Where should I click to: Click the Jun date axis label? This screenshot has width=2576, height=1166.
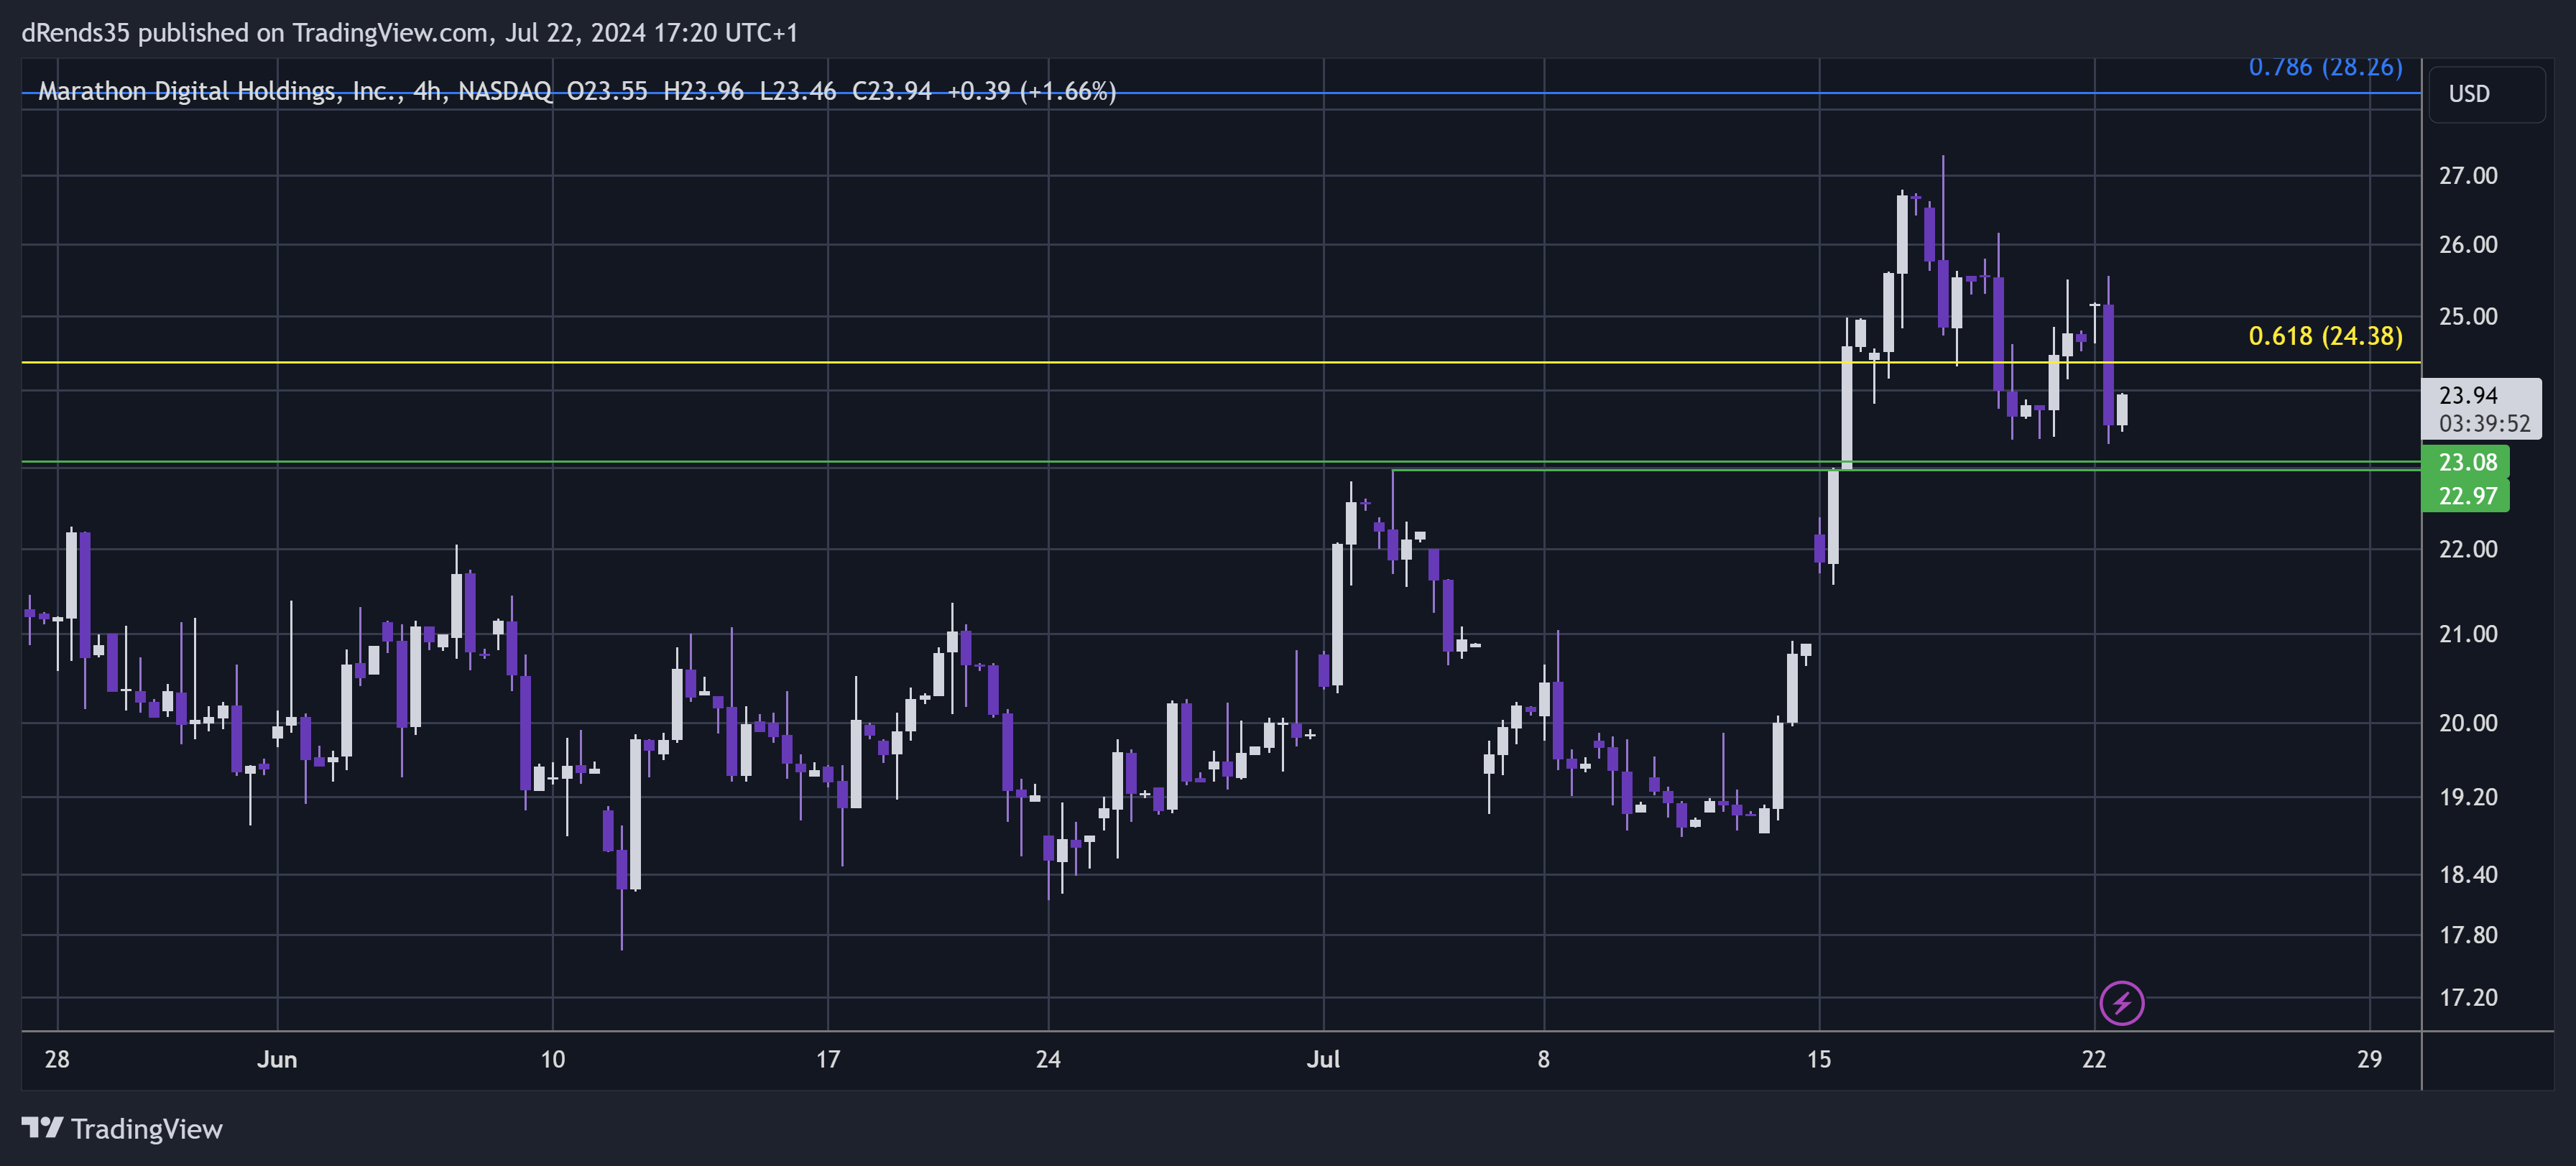pyautogui.click(x=277, y=1059)
